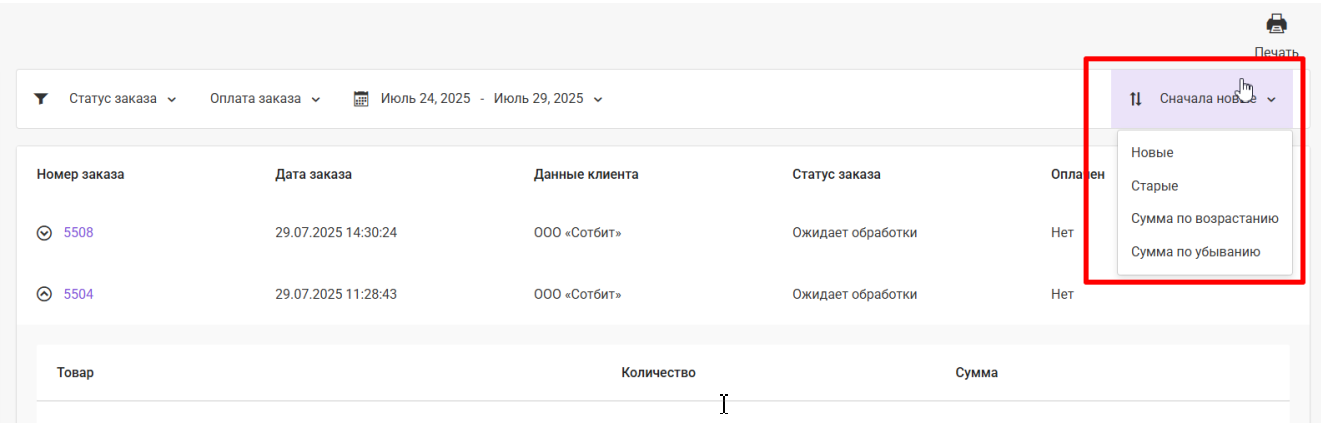Open the Статус заказа filter dropdown
Image resolution: width=1321 pixels, height=425 pixels.
click(x=122, y=99)
